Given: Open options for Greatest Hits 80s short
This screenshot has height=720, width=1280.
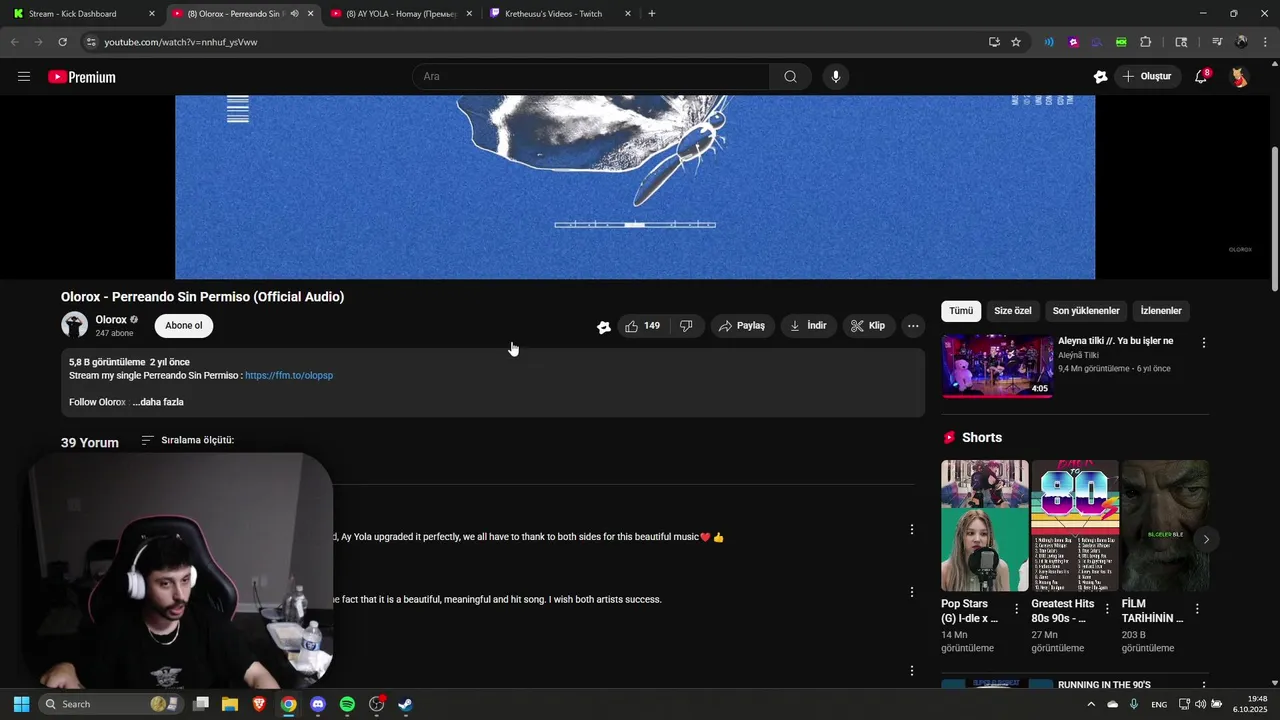Looking at the screenshot, I should pos(1107,609).
